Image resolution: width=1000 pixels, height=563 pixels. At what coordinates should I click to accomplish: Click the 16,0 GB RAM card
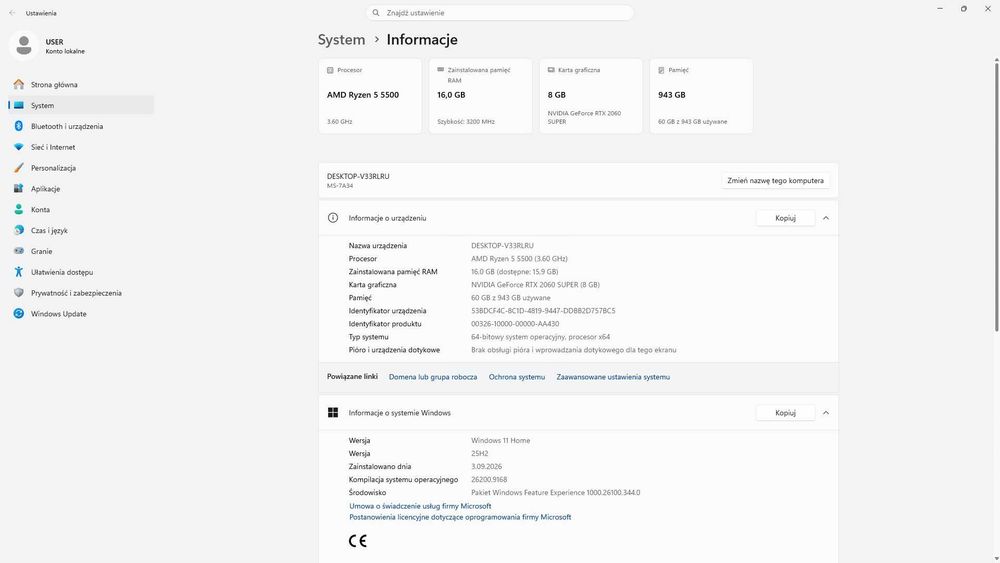point(480,96)
